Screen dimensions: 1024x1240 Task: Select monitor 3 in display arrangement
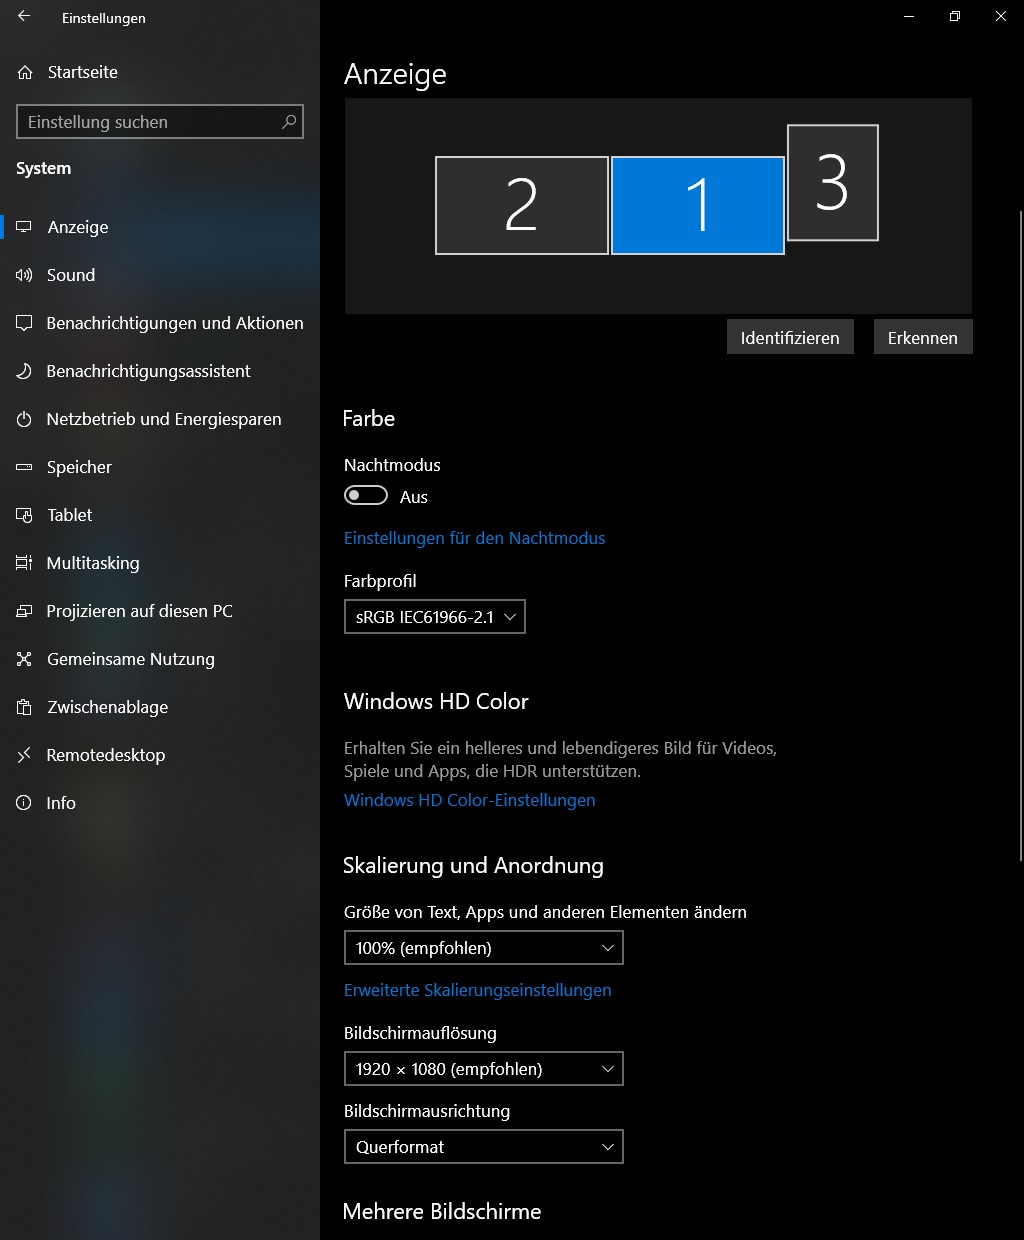pyautogui.click(x=832, y=183)
